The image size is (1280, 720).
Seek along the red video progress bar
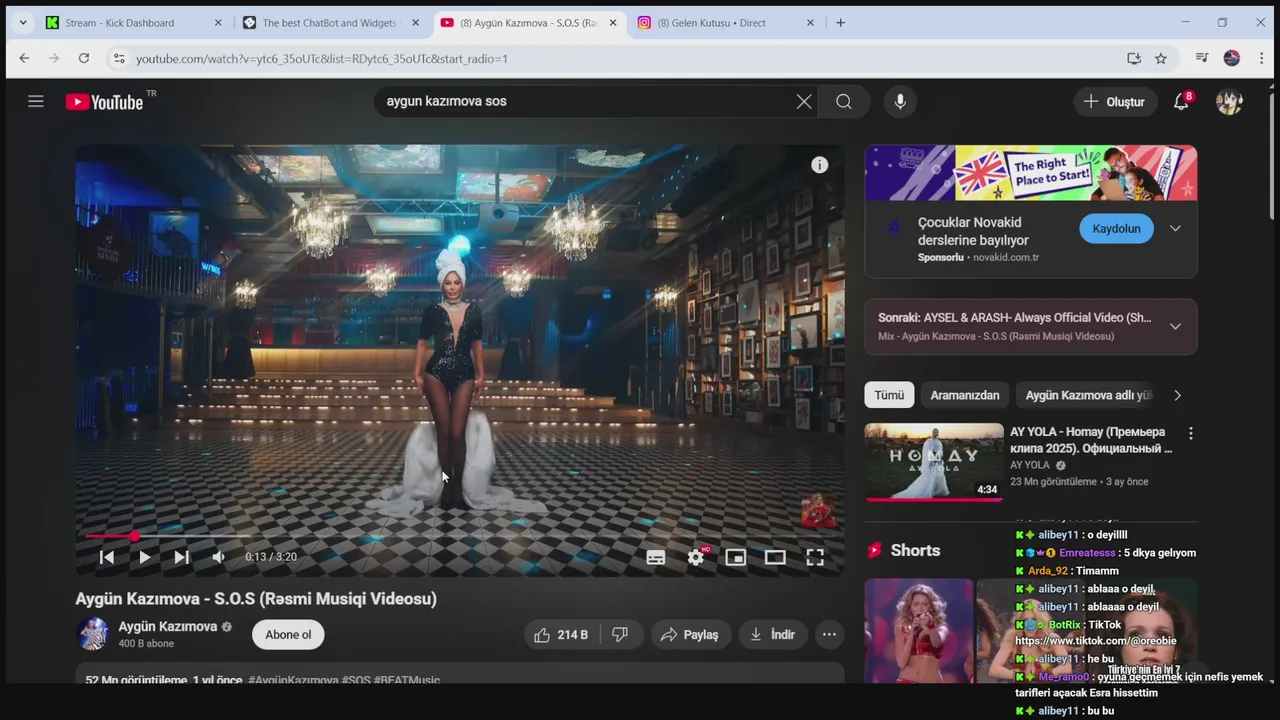(460, 536)
